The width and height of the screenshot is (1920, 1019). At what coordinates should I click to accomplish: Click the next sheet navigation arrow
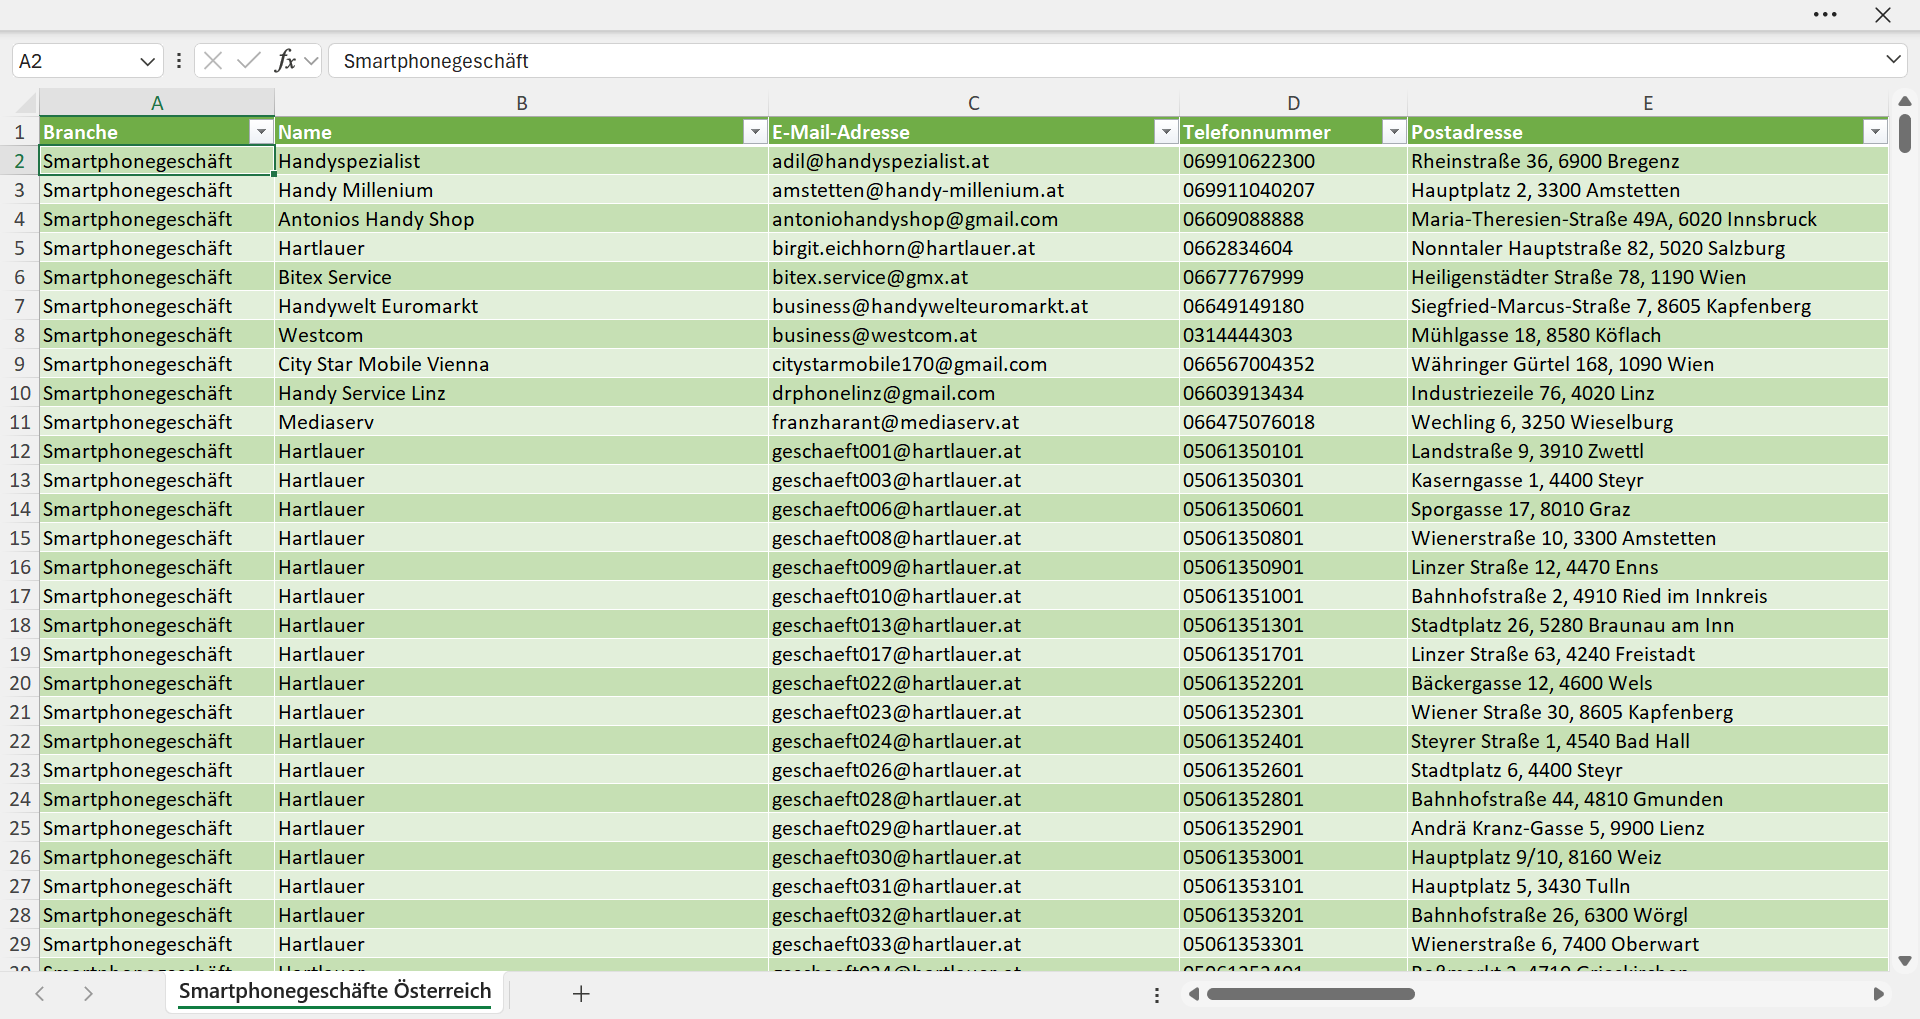[88, 993]
